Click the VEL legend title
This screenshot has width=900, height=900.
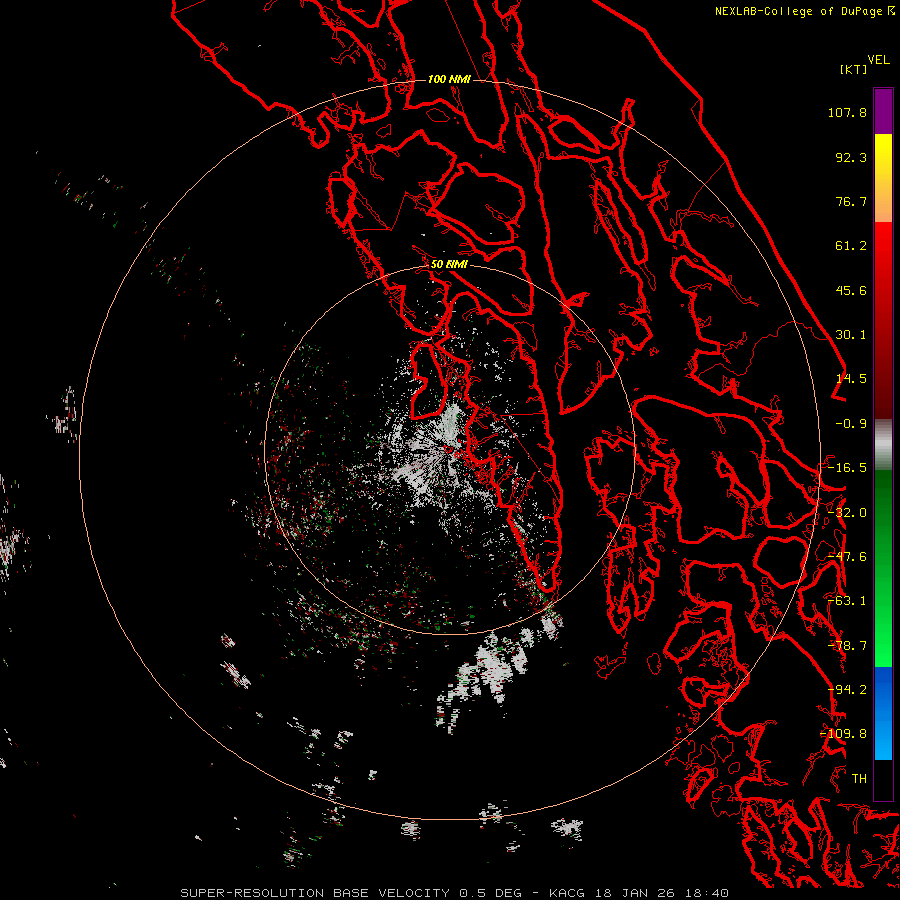[x=878, y=60]
